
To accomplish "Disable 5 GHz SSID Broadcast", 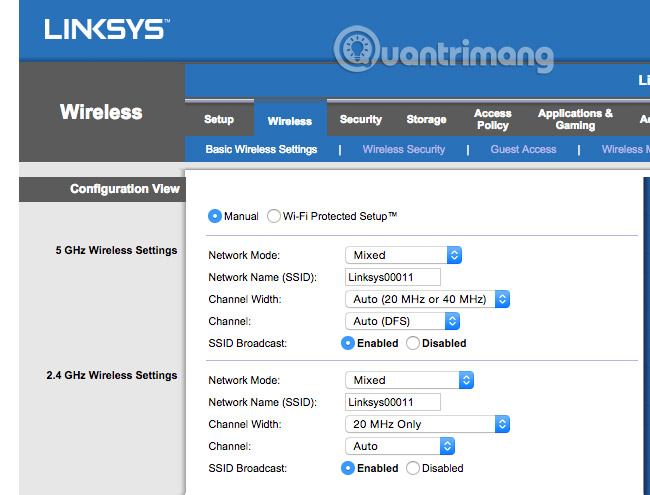I will click(413, 343).
